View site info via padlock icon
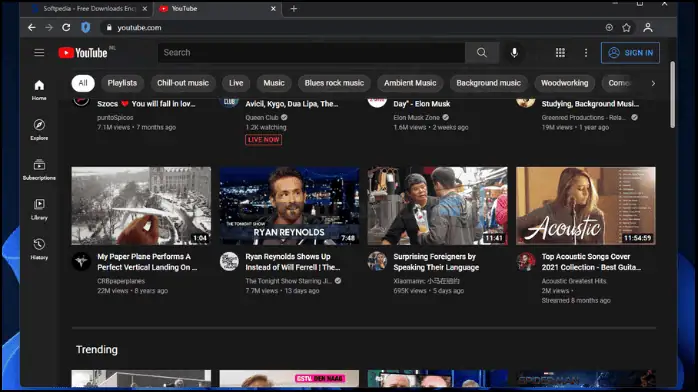The width and height of the screenshot is (698, 392). pos(109,28)
